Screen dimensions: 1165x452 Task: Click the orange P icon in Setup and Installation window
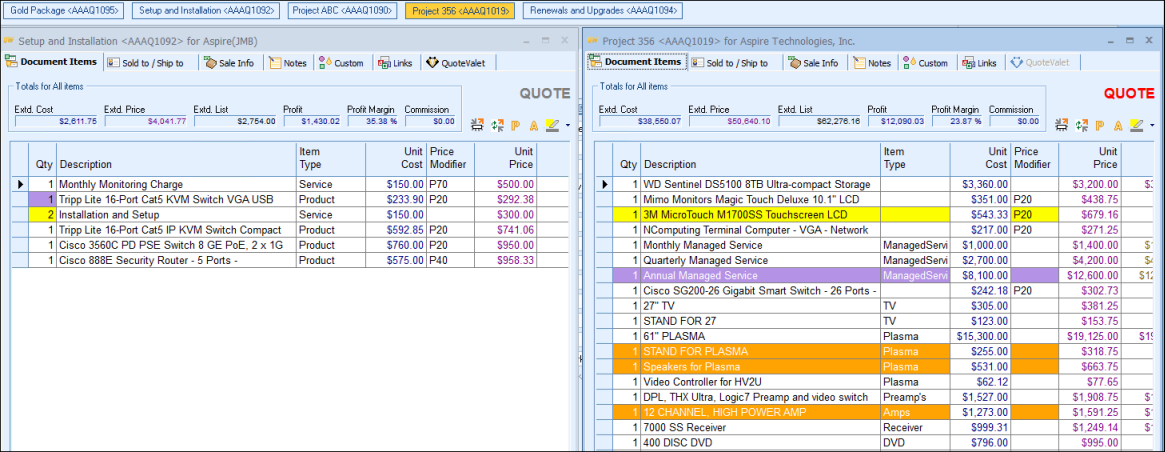515,125
